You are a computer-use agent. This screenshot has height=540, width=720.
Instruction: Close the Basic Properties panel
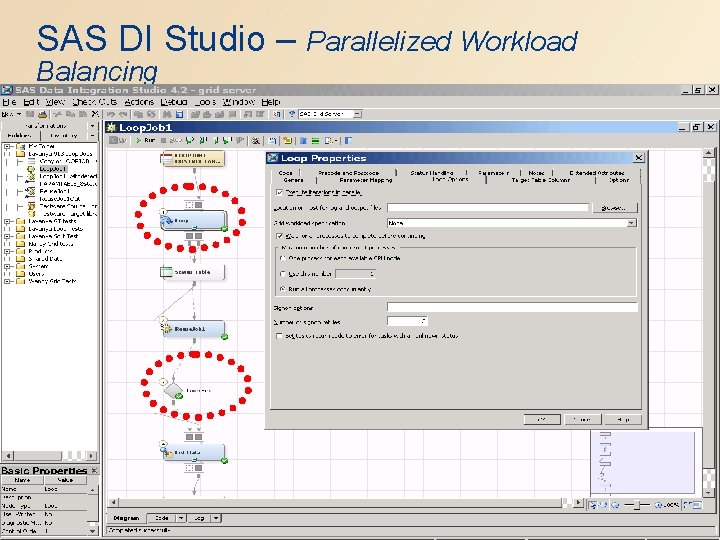point(94,470)
